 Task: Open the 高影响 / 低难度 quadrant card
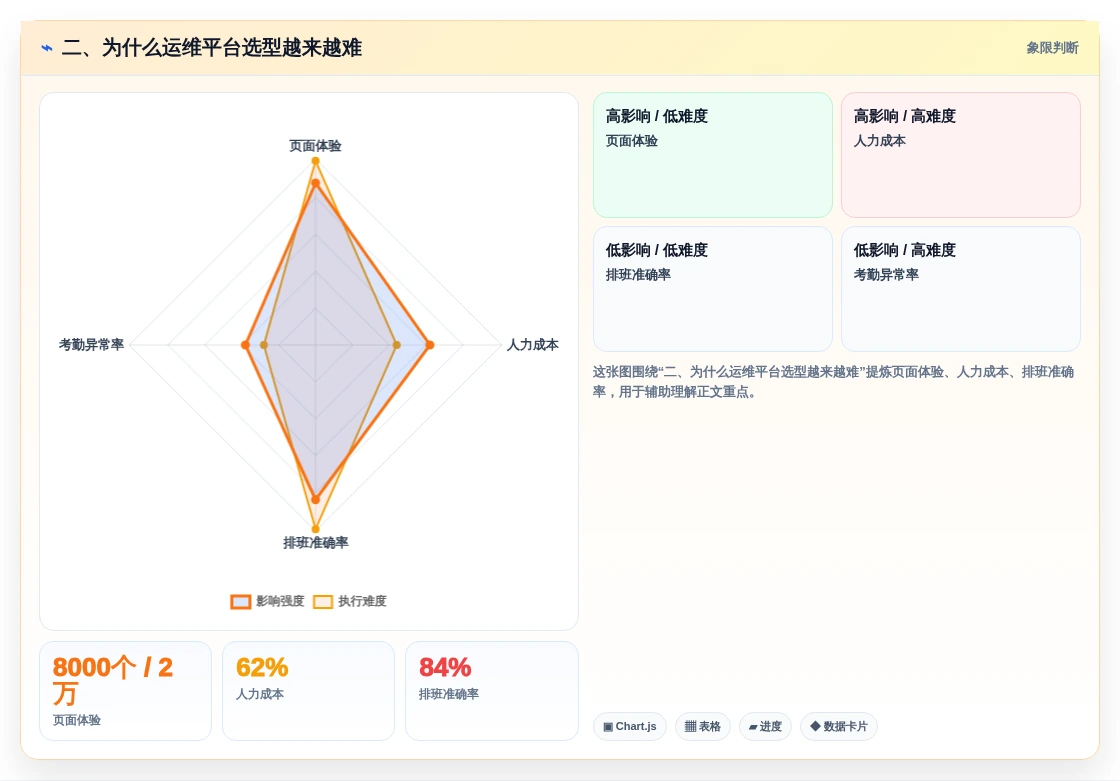coord(713,154)
